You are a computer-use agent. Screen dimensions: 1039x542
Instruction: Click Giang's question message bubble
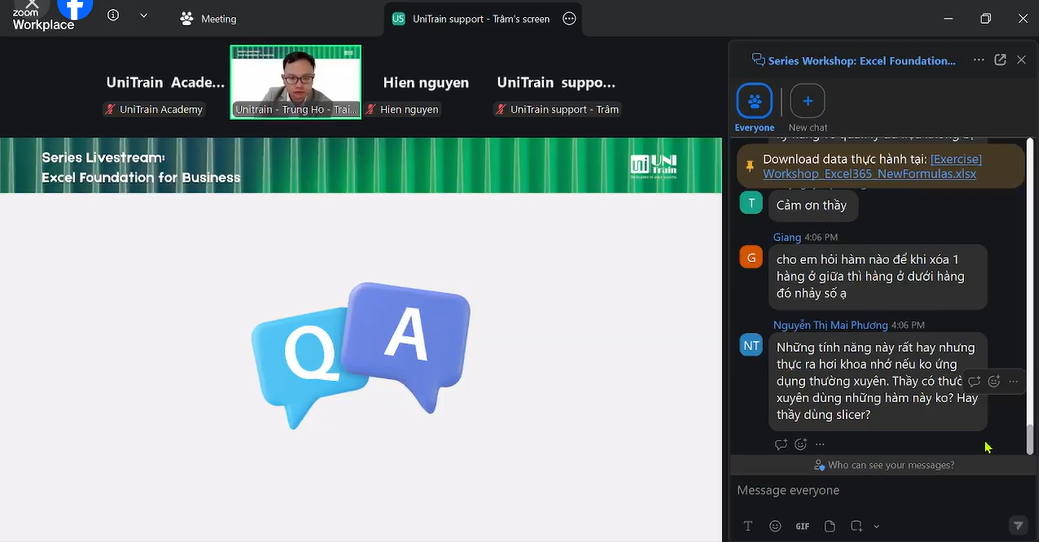[877, 276]
